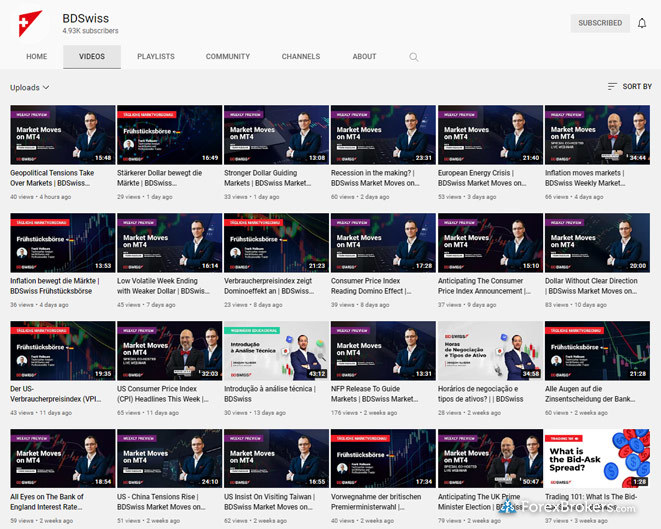Click the notification bell icon
Screen dimensions: 661x529
(642, 23)
